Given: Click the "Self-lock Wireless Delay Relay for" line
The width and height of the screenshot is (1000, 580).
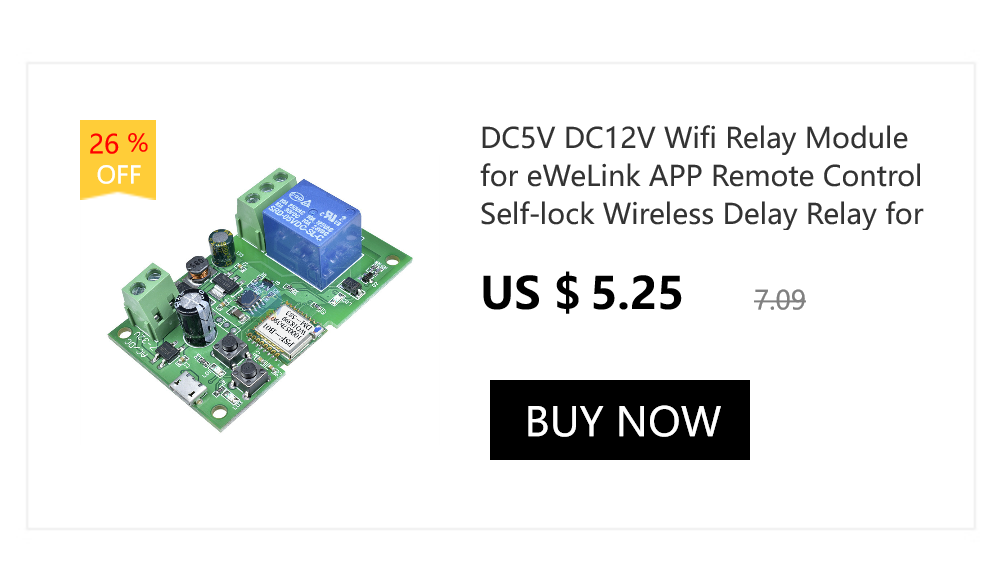Looking at the screenshot, I should [702, 214].
